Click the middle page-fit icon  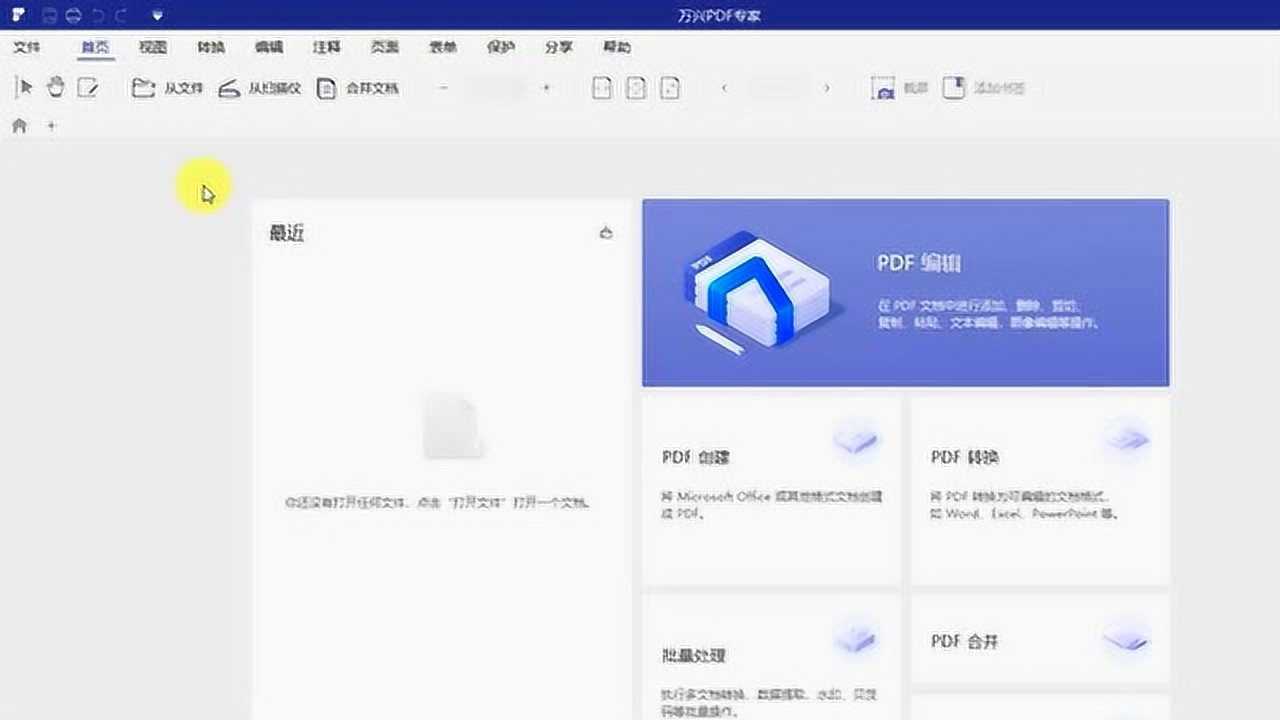click(x=636, y=88)
